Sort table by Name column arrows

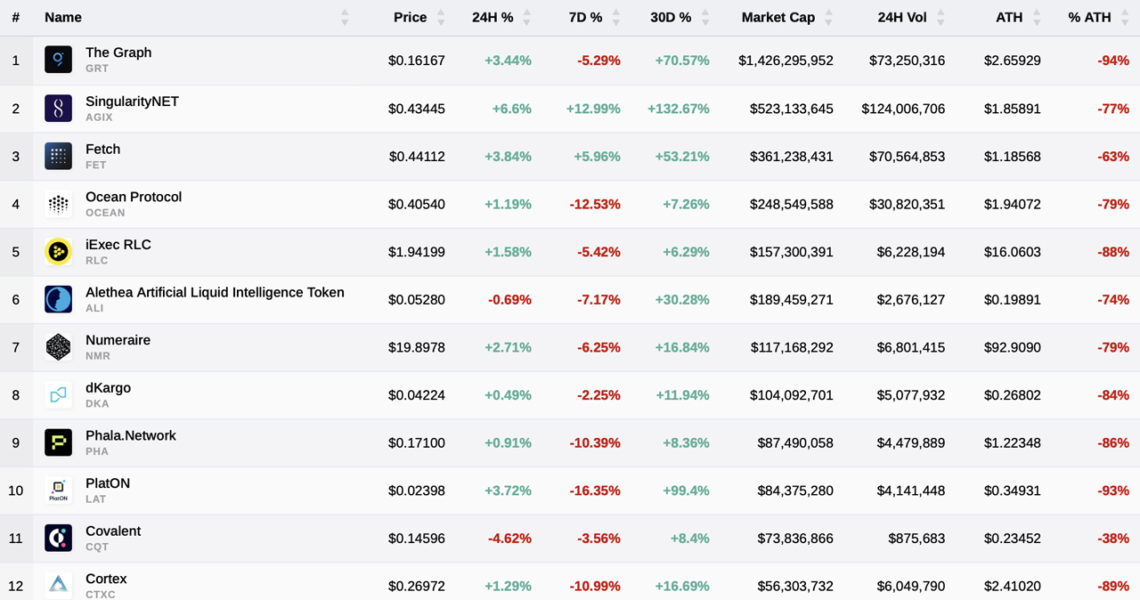tap(345, 17)
